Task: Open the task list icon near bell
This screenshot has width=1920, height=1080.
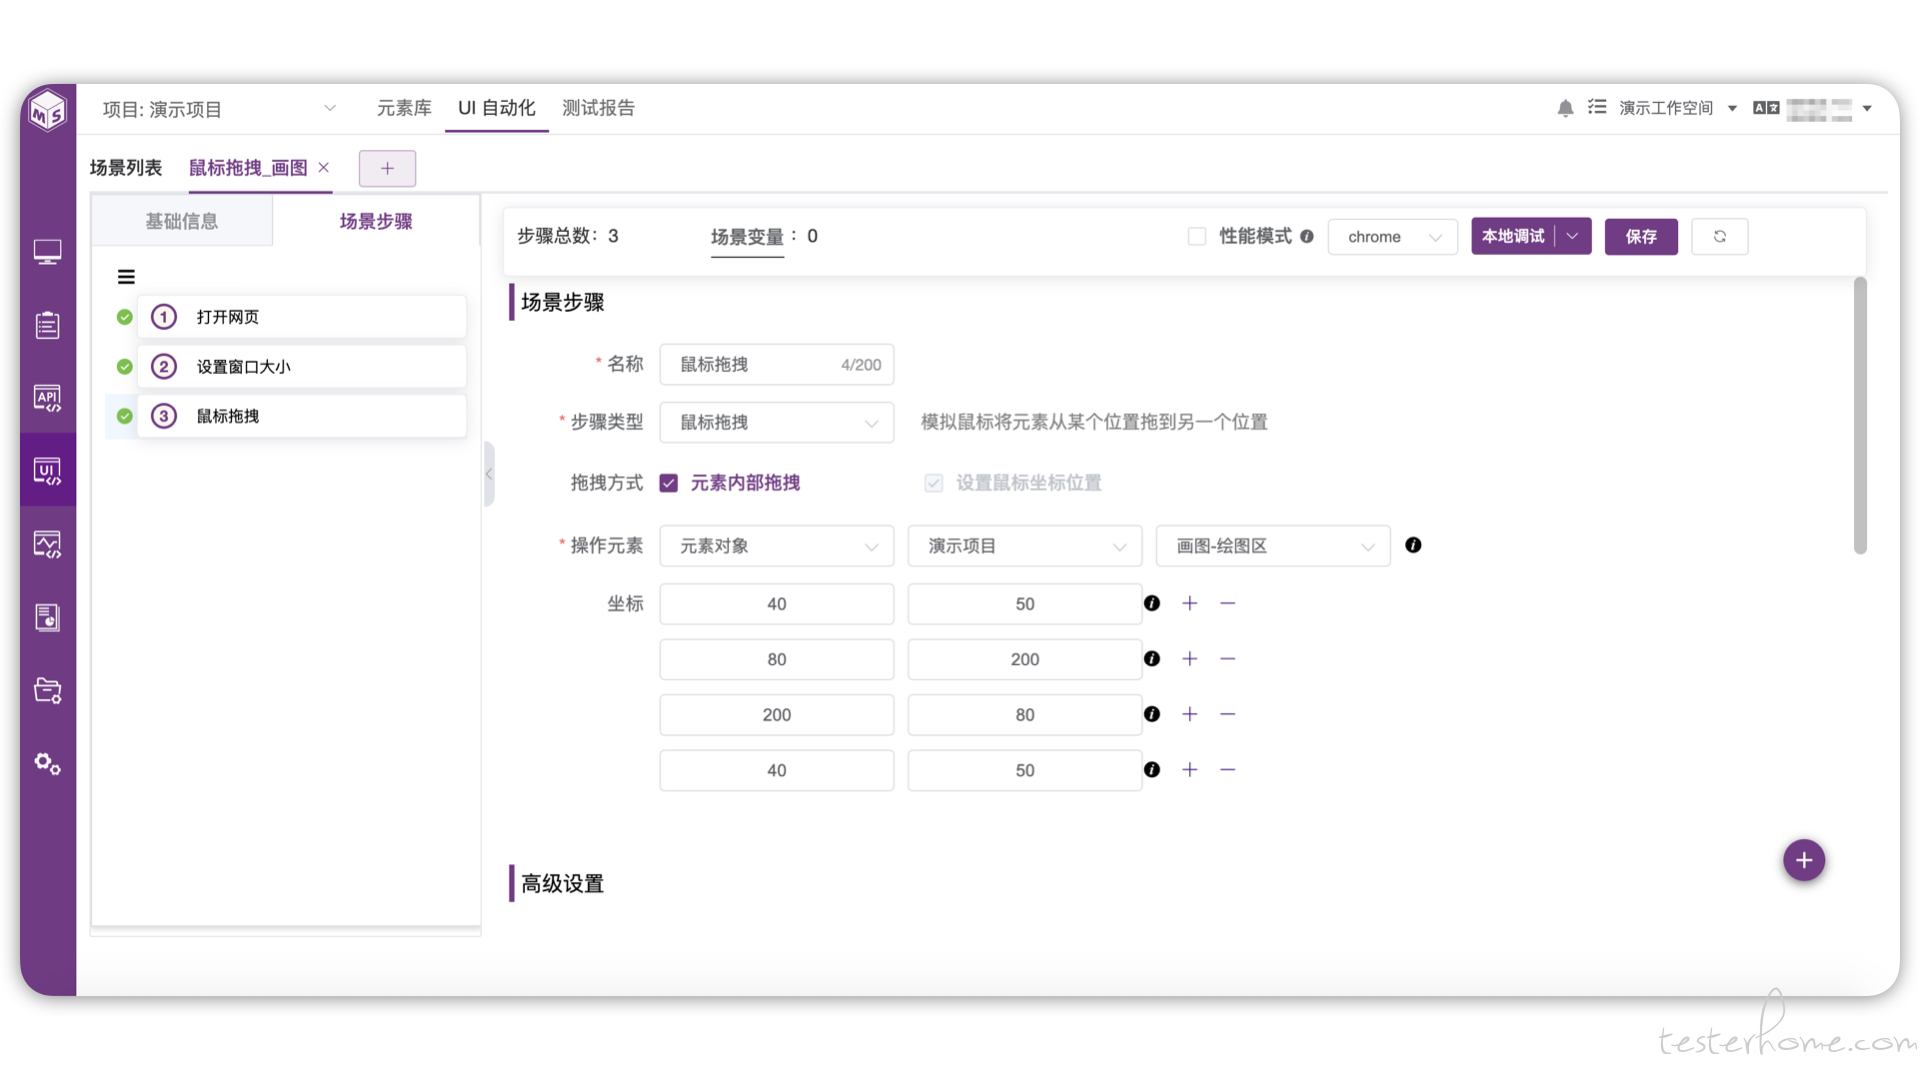Action: click(x=1597, y=107)
